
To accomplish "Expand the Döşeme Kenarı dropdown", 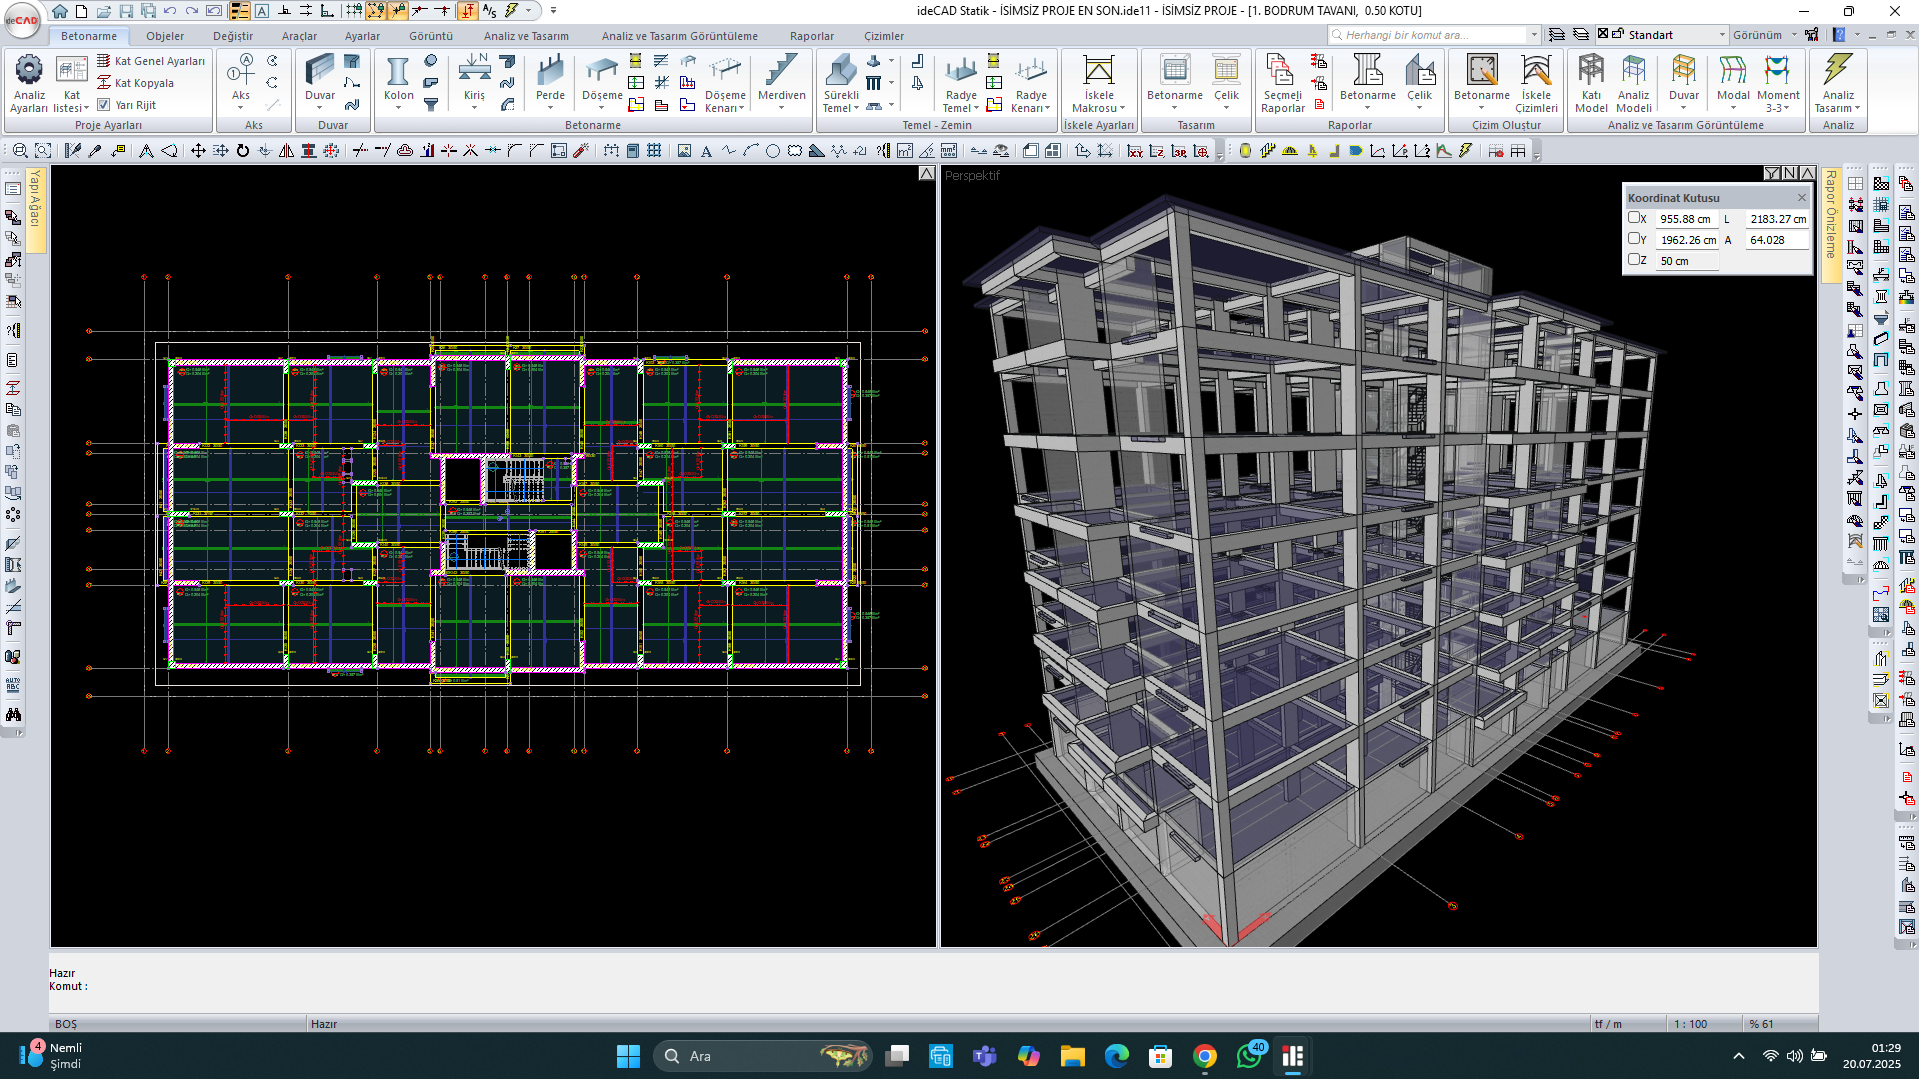I will coord(741,109).
